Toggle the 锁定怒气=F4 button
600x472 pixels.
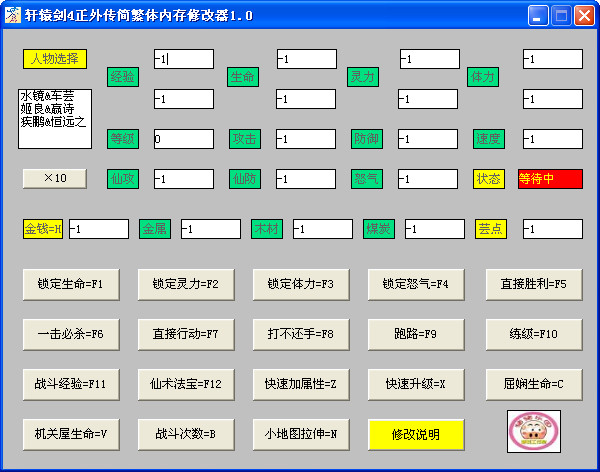[x=416, y=284]
